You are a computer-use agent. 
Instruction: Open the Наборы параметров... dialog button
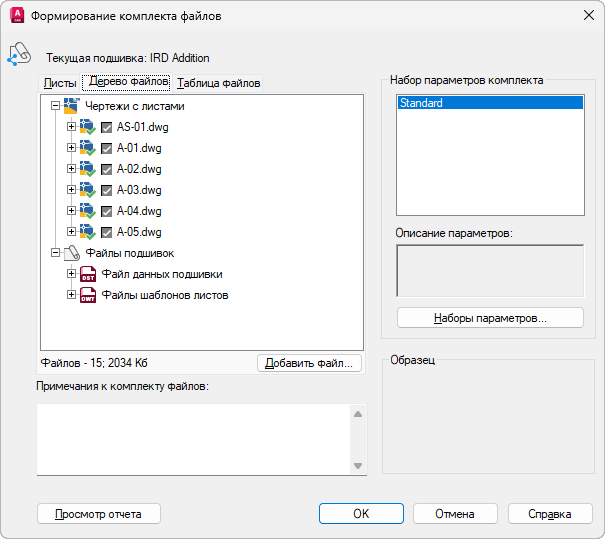490,318
